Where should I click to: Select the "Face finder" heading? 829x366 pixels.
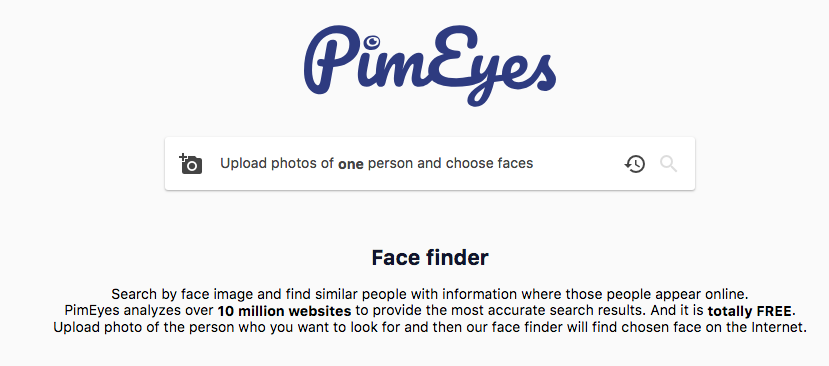[x=430, y=258]
